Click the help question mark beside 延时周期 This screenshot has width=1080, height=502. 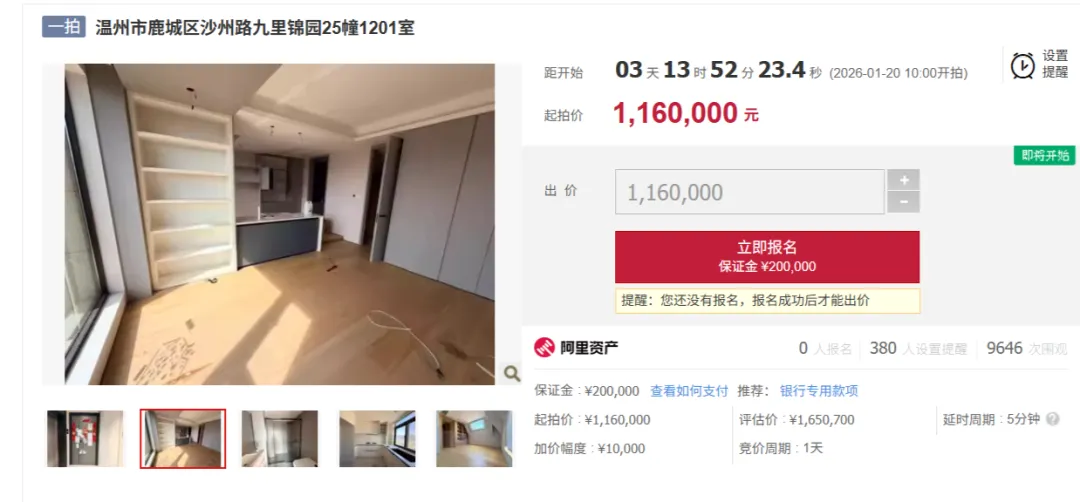coord(1052,419)
